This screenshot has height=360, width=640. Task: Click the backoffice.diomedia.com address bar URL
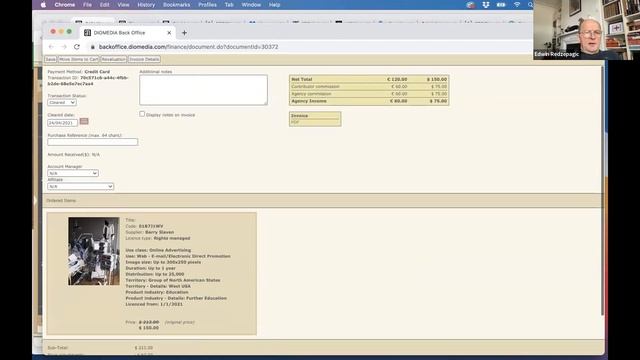click(x=189, y=47)
